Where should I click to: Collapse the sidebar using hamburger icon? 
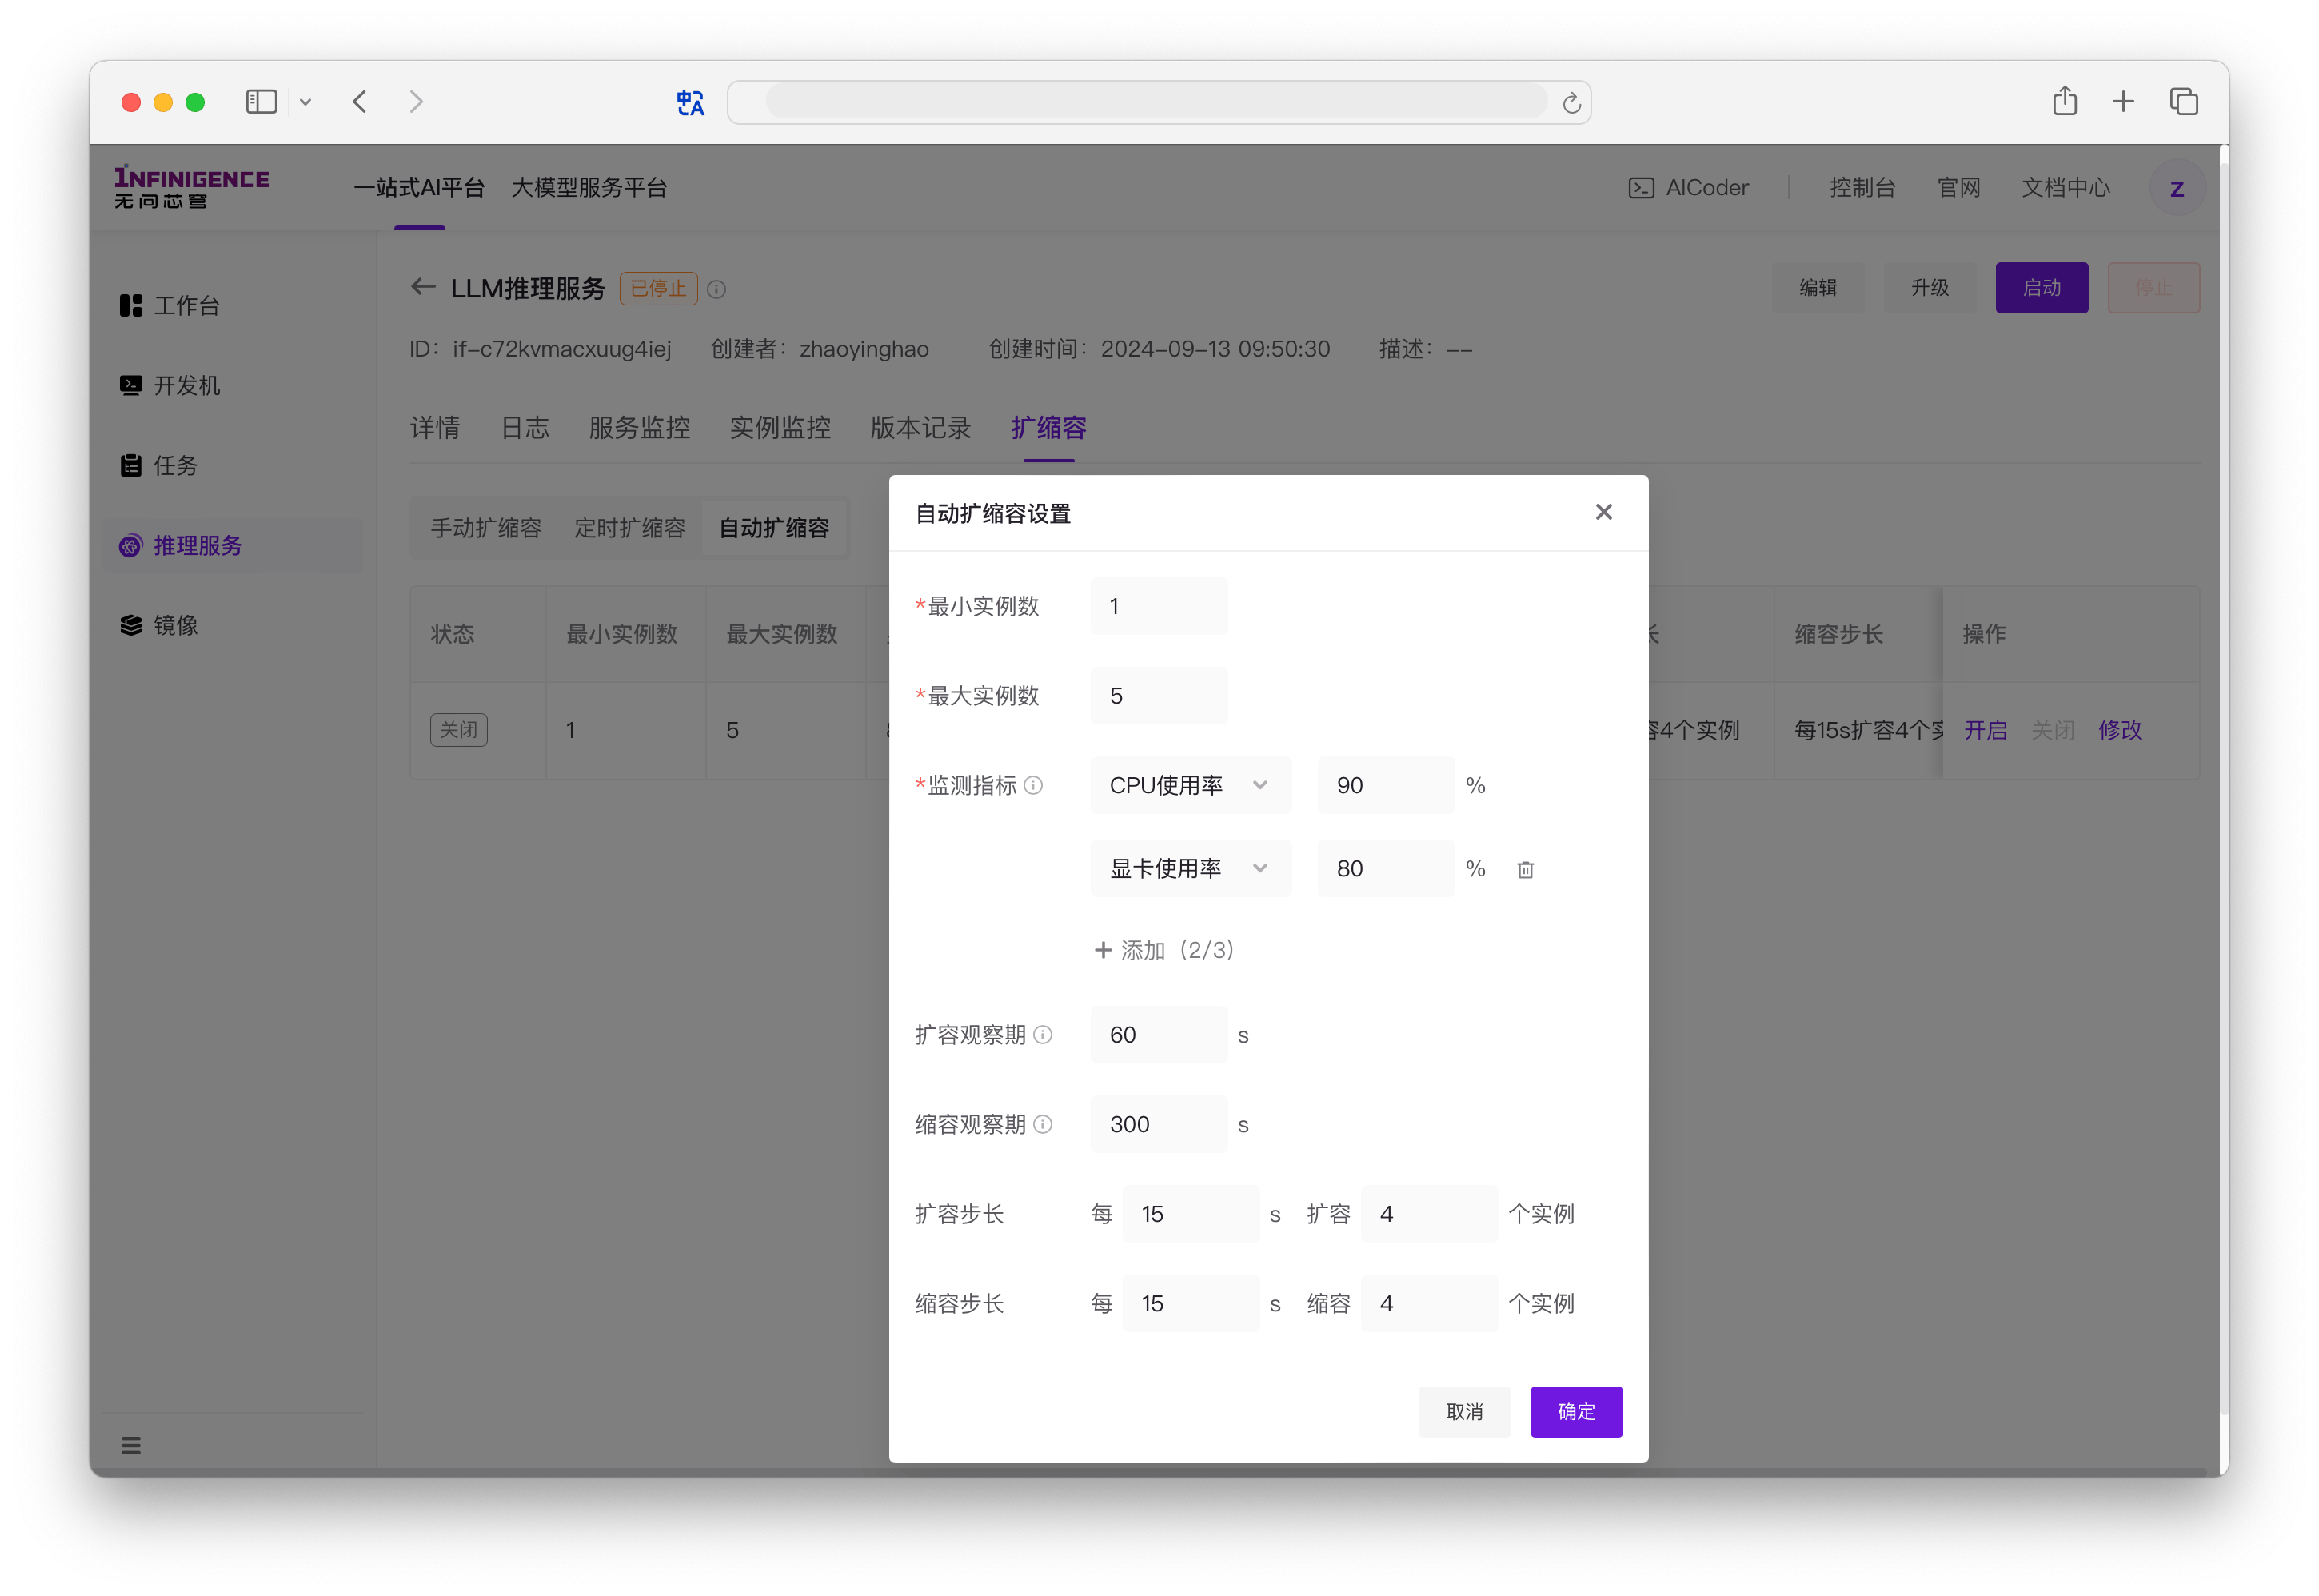[x=131, y=1445]
